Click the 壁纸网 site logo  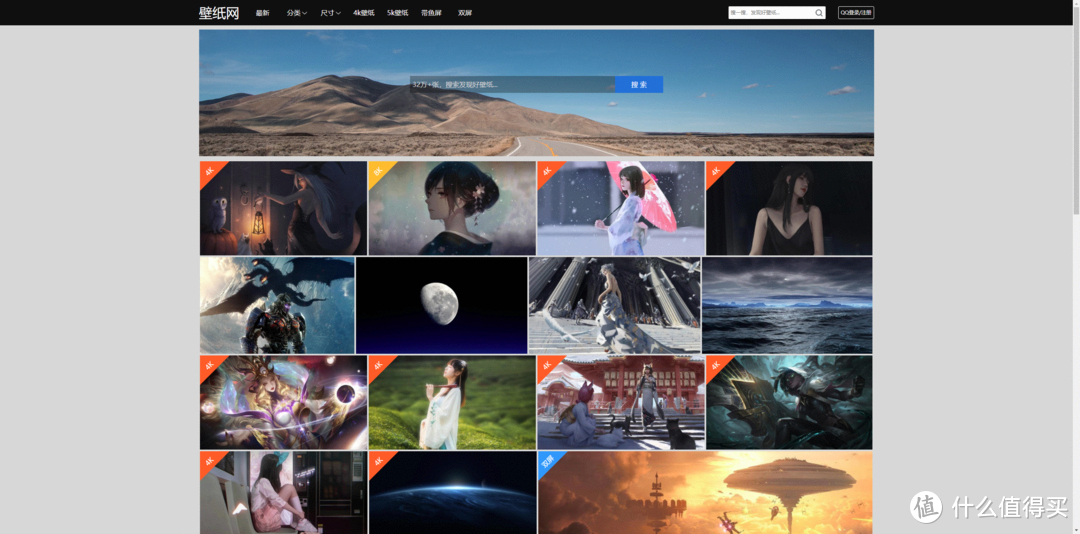(x=219, y=13)
